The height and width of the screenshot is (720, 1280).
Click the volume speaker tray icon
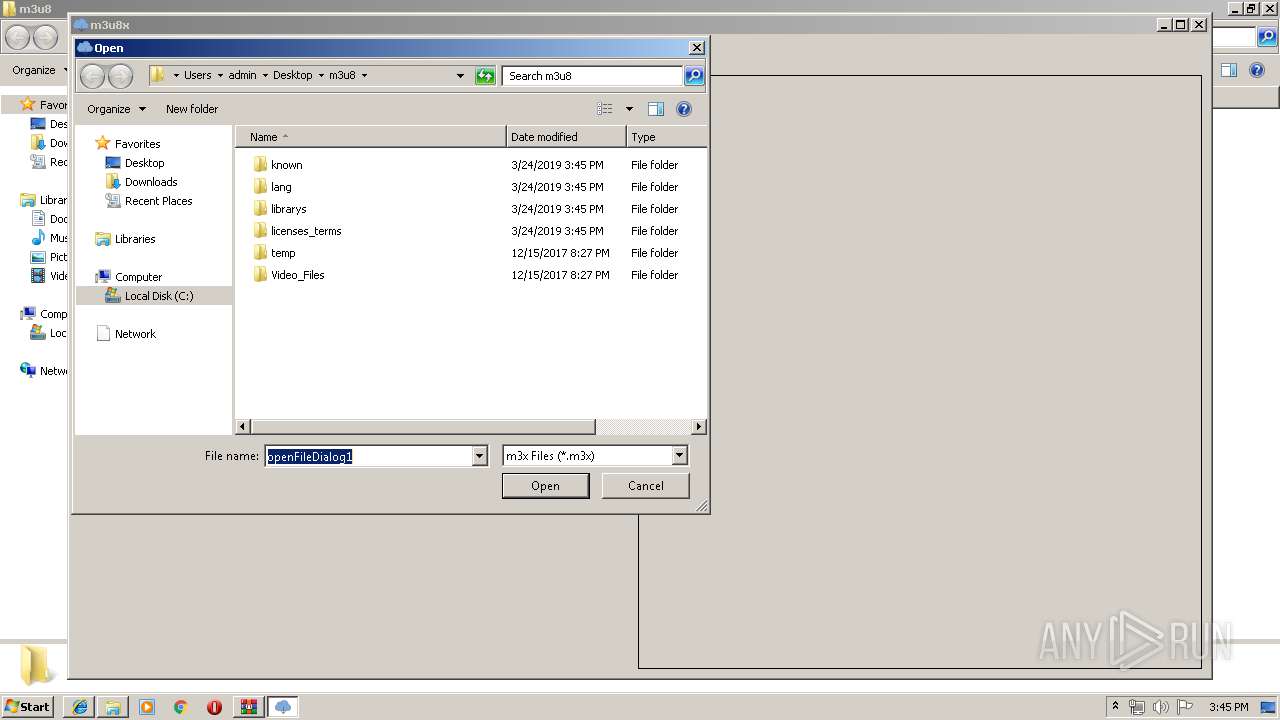1161,707
